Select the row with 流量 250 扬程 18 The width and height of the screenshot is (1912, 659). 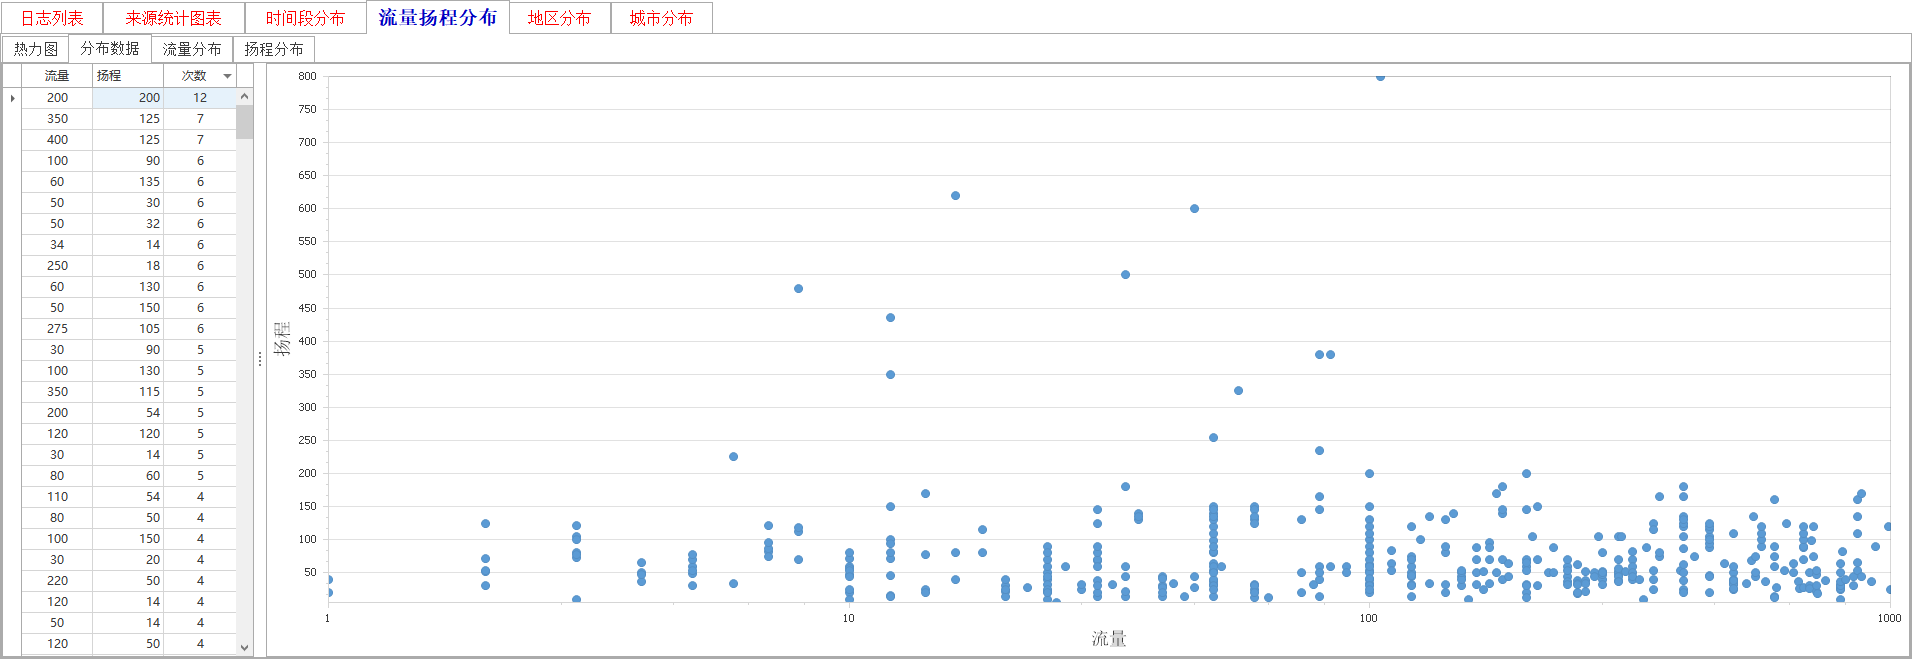(x=129, y=266)
